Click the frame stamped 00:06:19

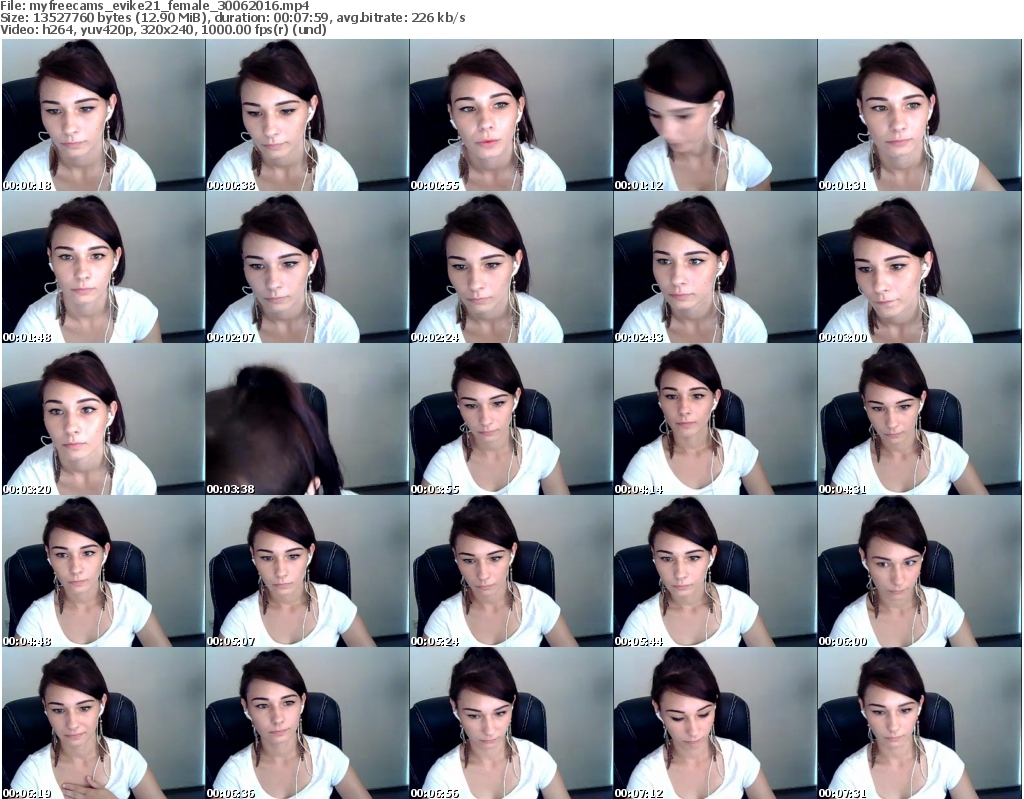(103, 723)
